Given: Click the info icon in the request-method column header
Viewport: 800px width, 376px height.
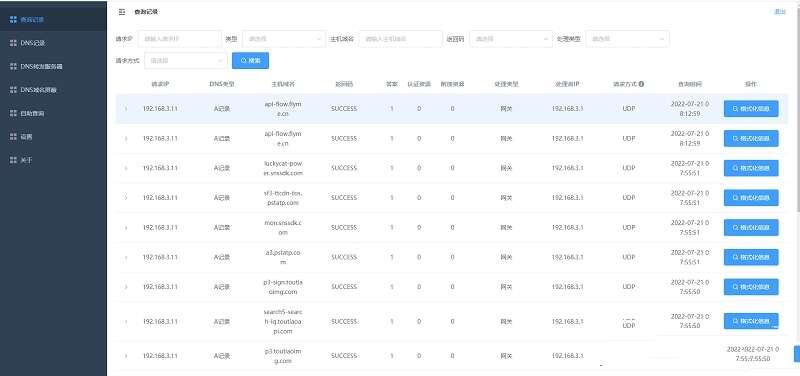Looking at the screenshot, I should point(641,84).
